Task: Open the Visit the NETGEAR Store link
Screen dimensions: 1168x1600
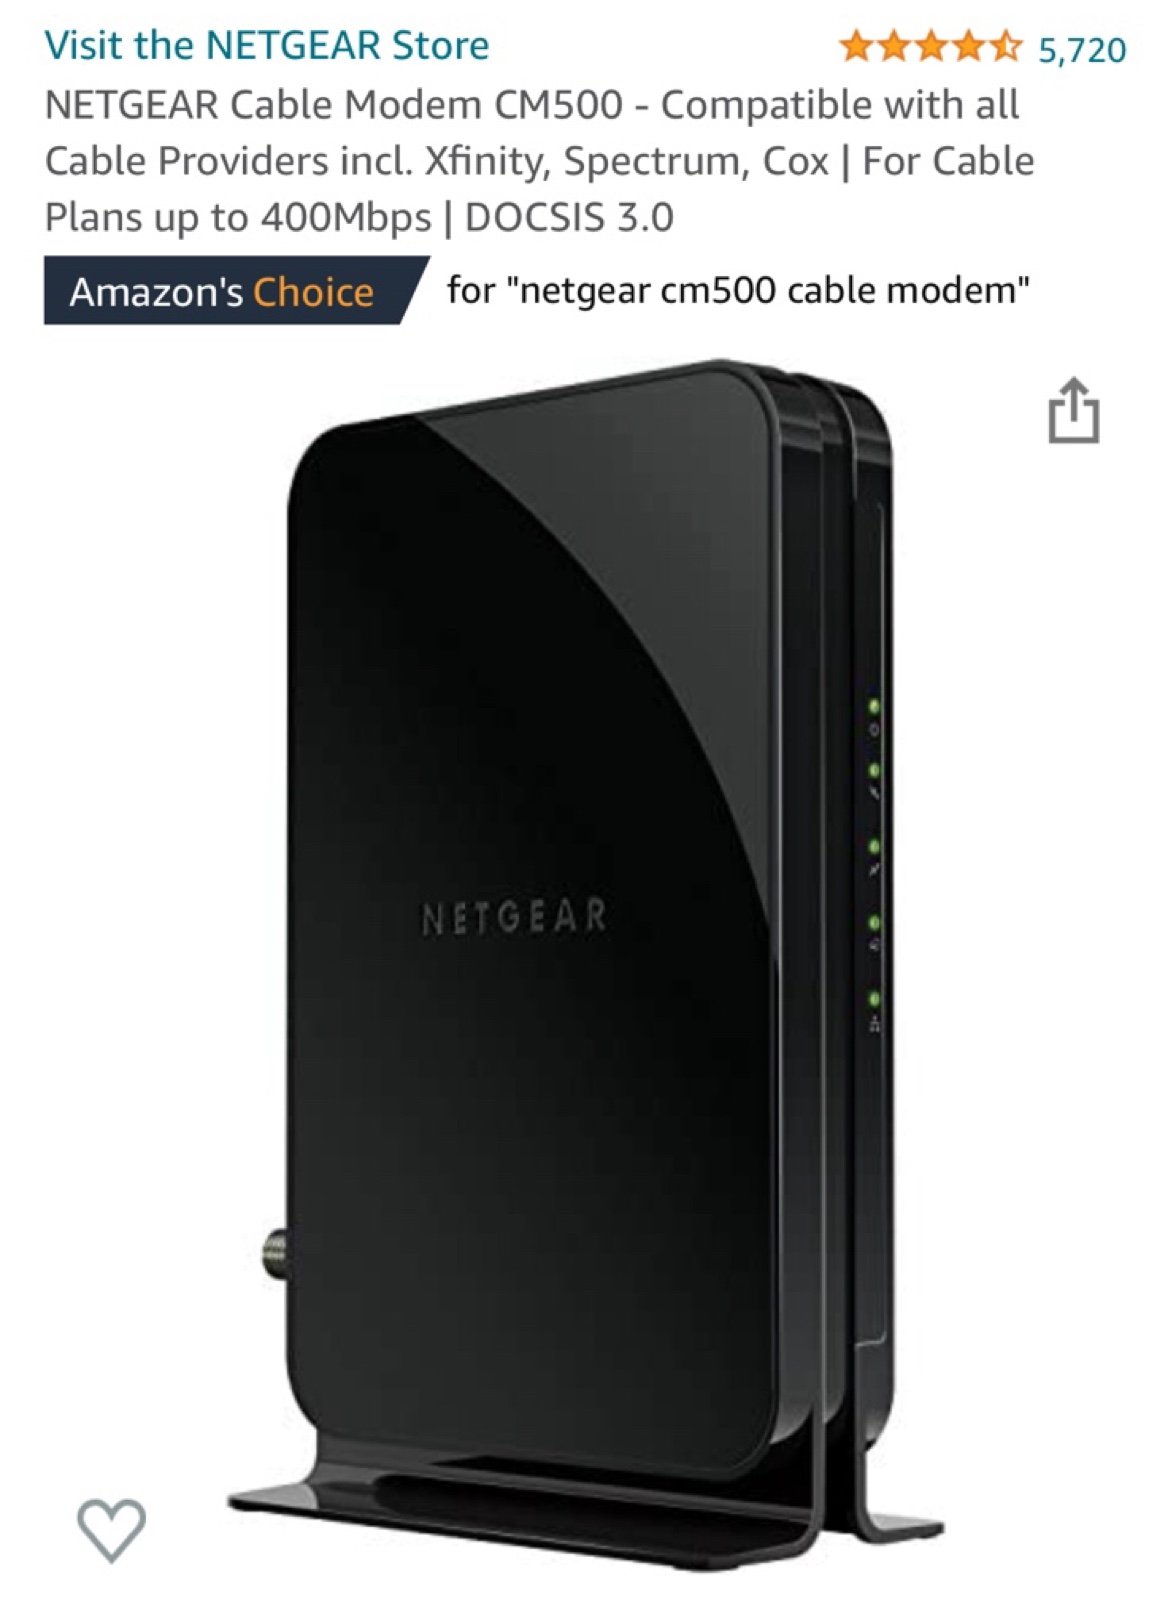Action: point(267,45)
